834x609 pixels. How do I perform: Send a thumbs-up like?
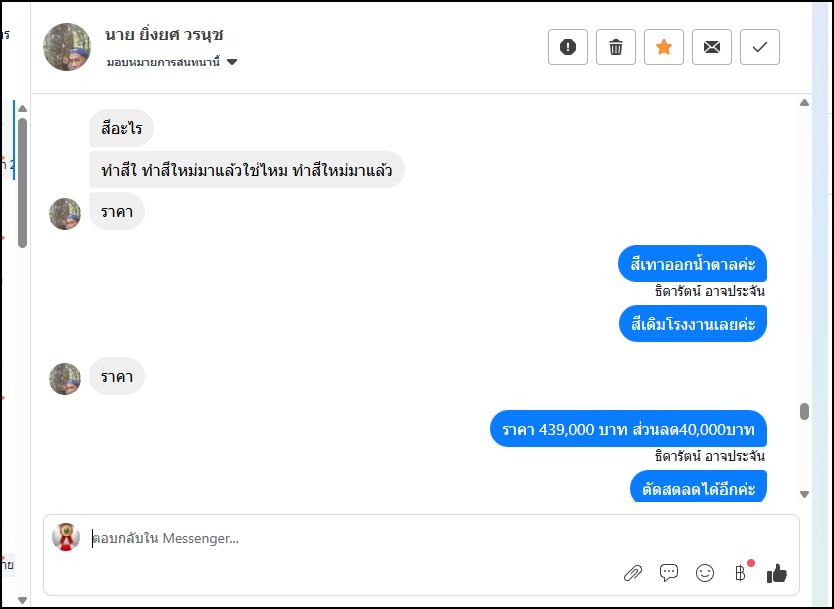click(x=777, y=573)
